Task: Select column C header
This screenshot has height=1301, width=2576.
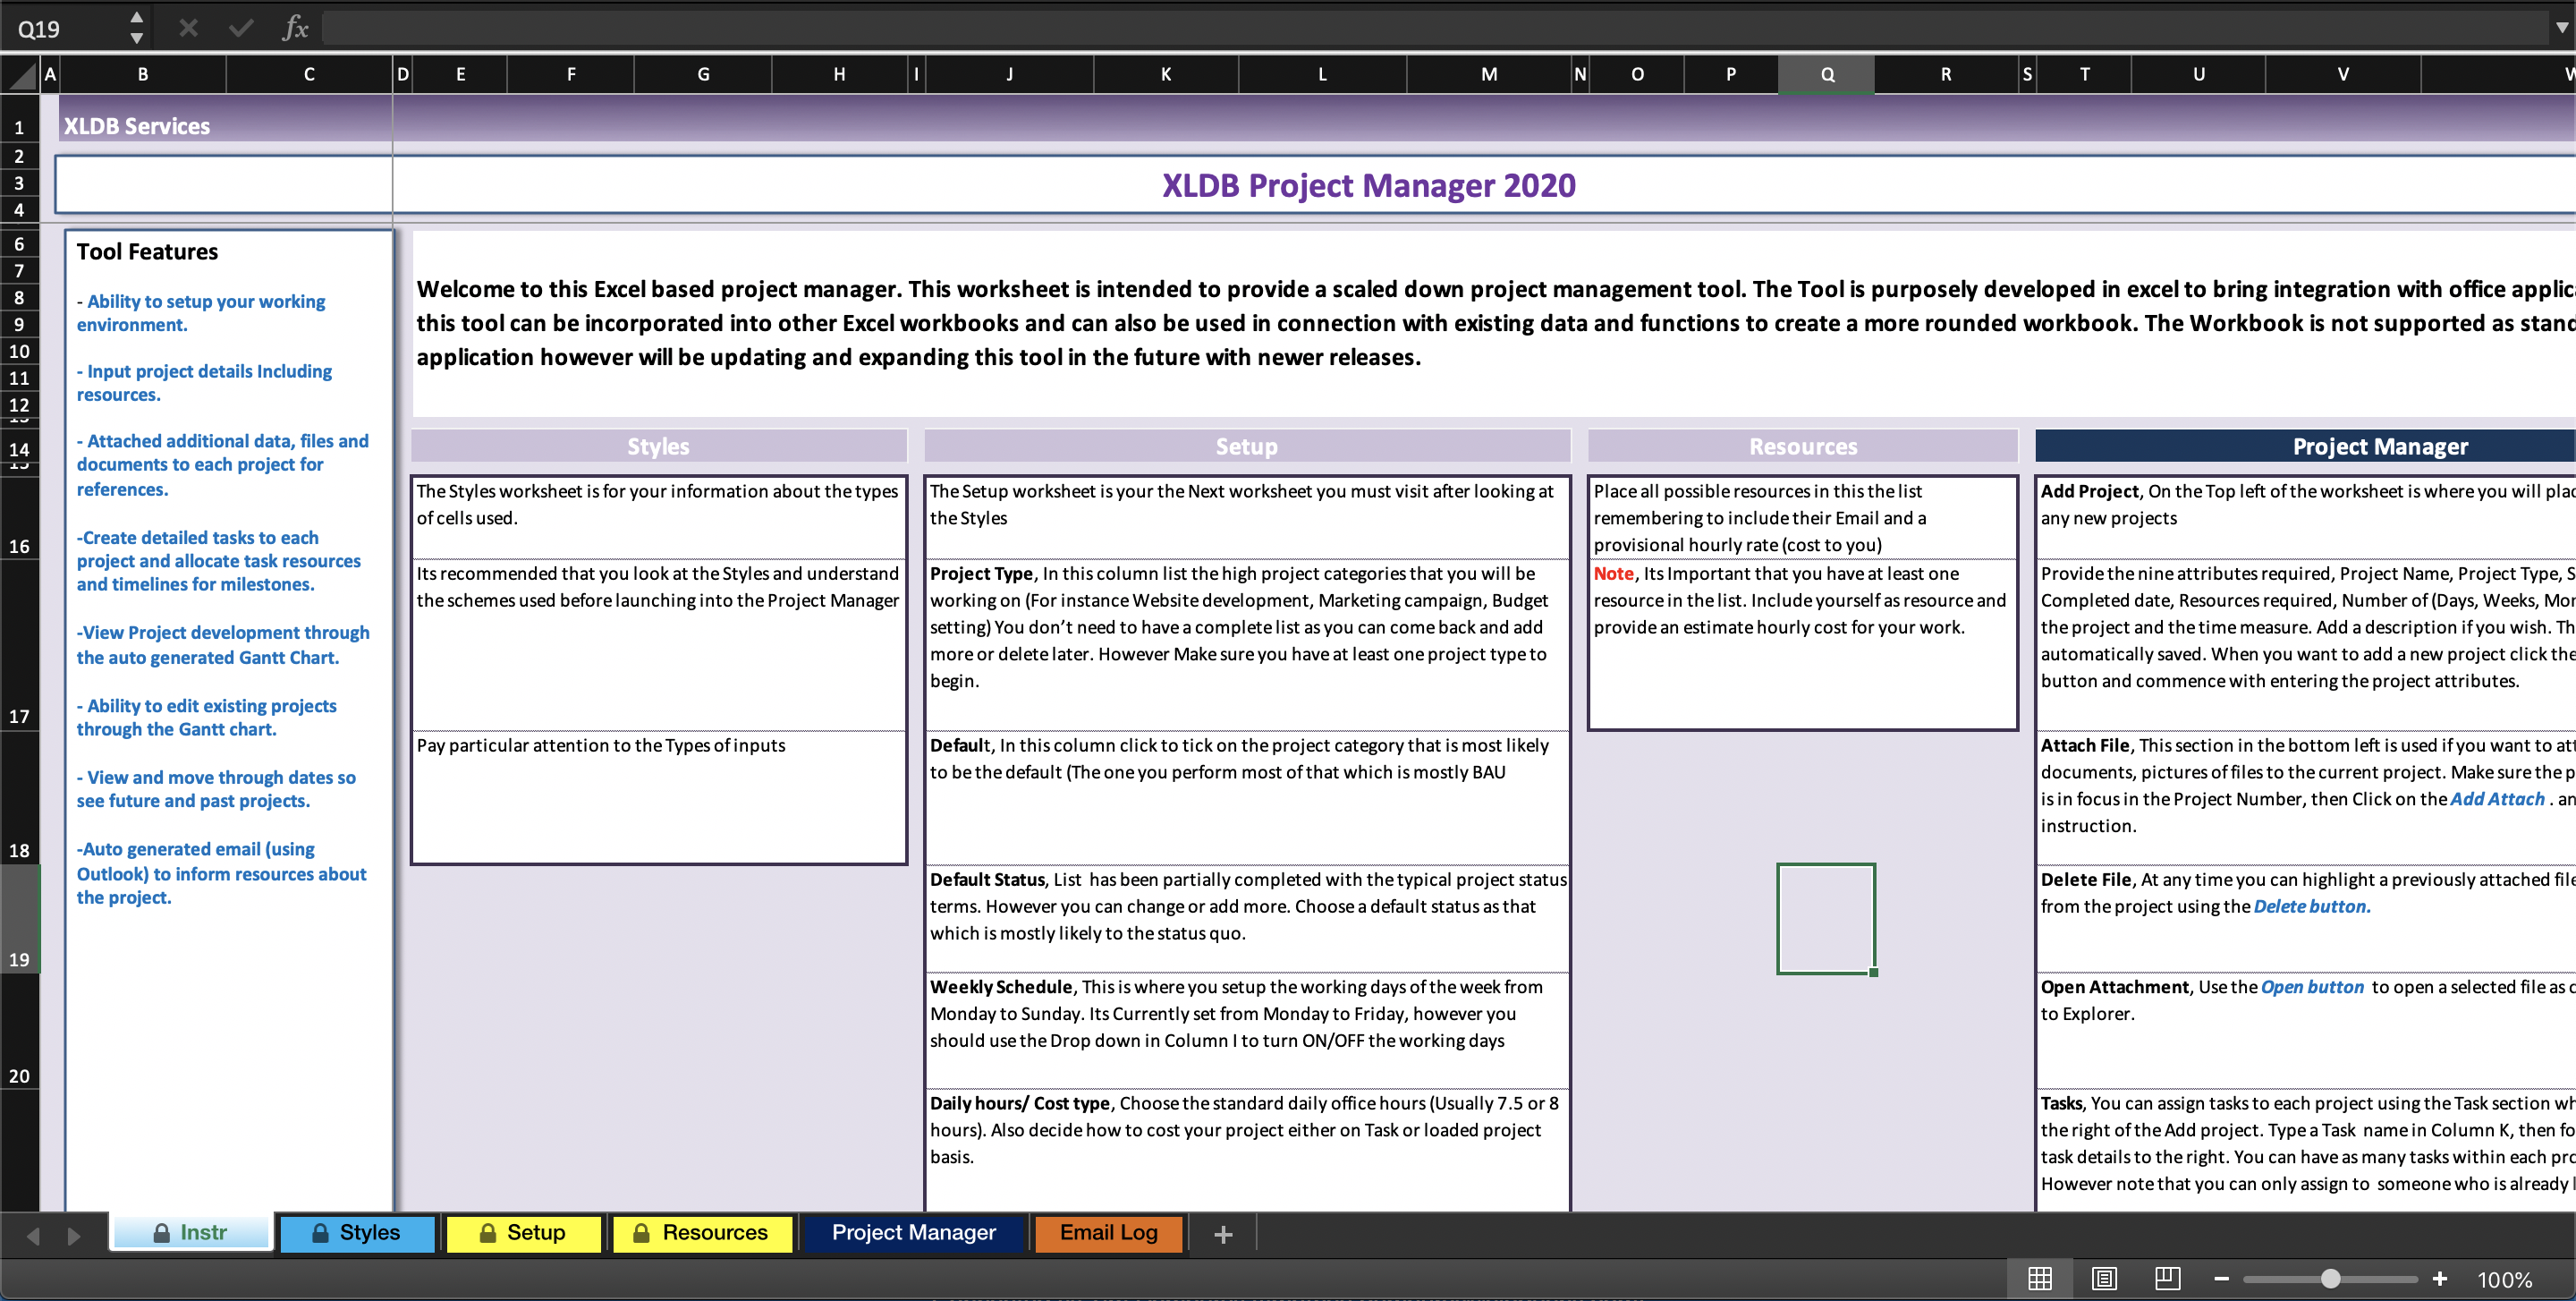Action: [309, 74]
